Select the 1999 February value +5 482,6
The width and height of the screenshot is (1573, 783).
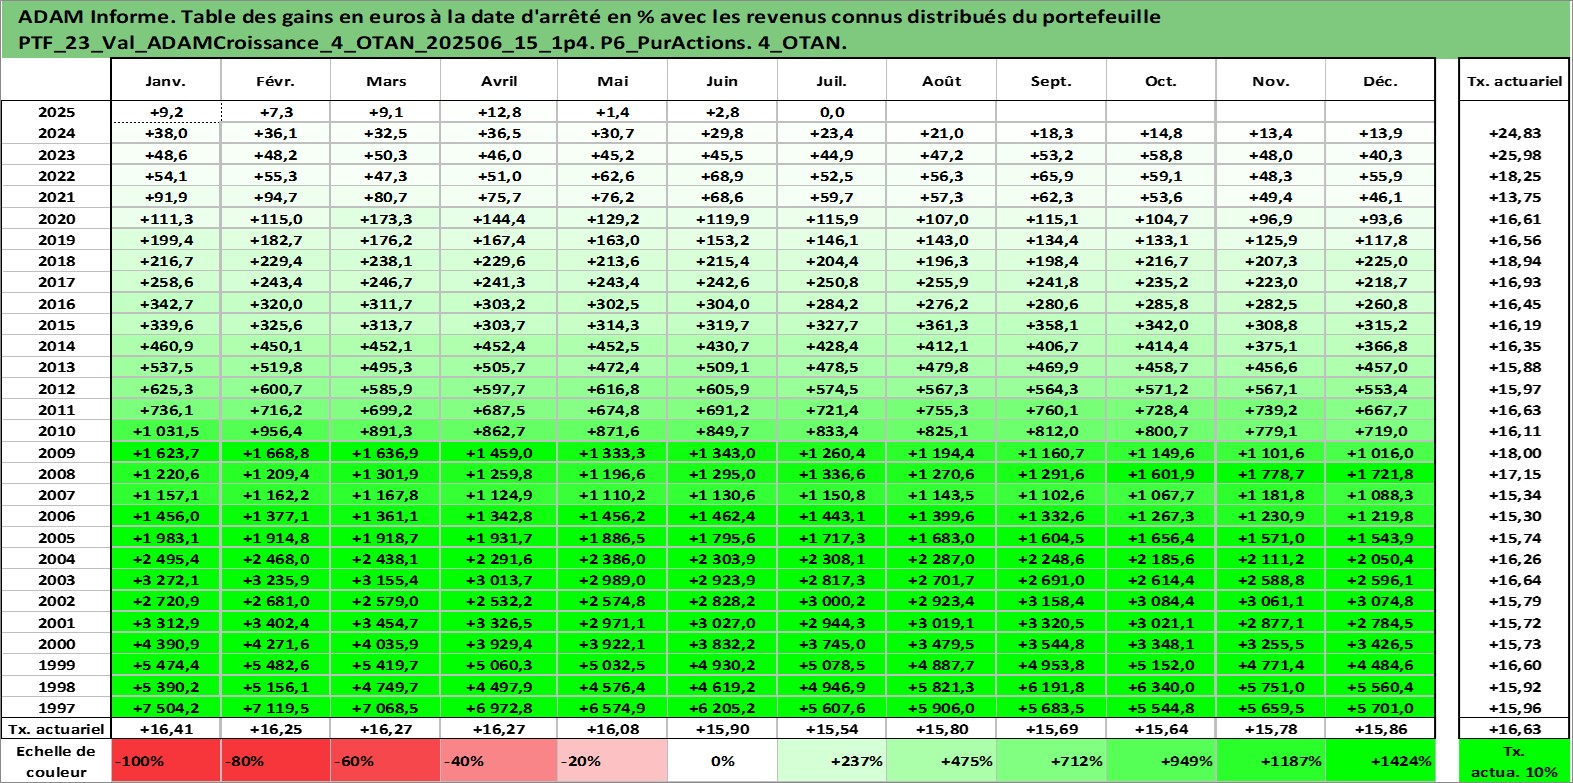(276, 665)
